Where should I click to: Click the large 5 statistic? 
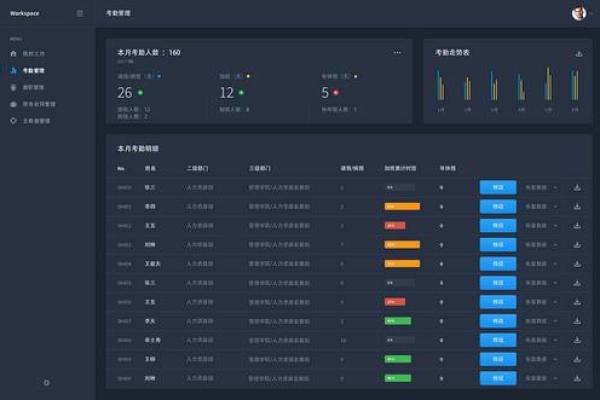[325, 93]
